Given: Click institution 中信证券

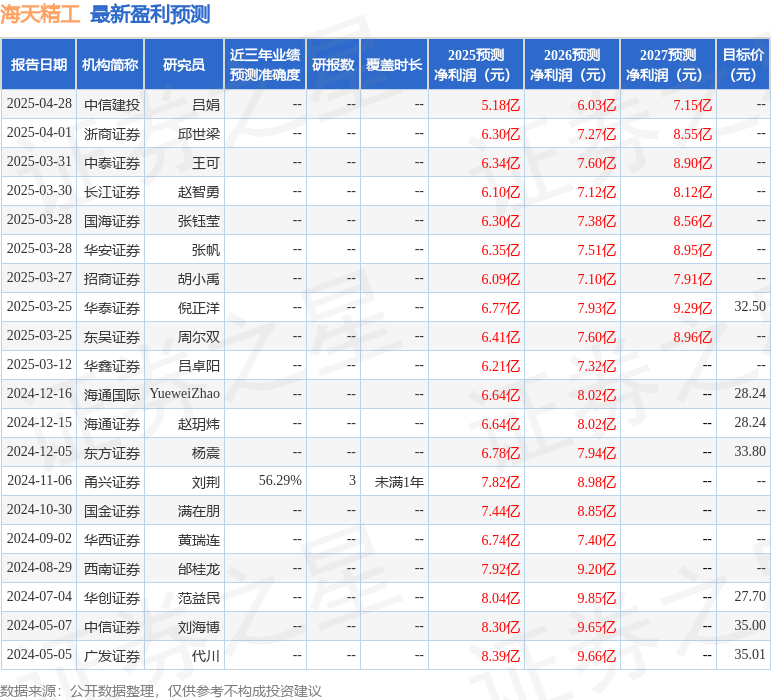Looking at the screenshot, I should point(112,627).
